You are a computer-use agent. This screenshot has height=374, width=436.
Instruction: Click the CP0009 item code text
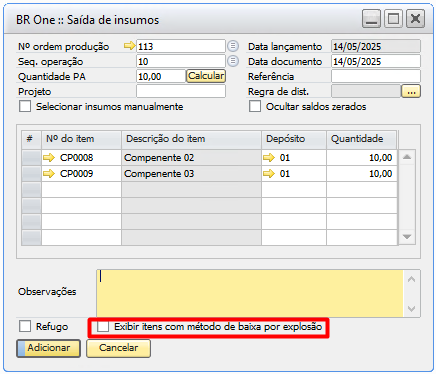click(76, 173)
